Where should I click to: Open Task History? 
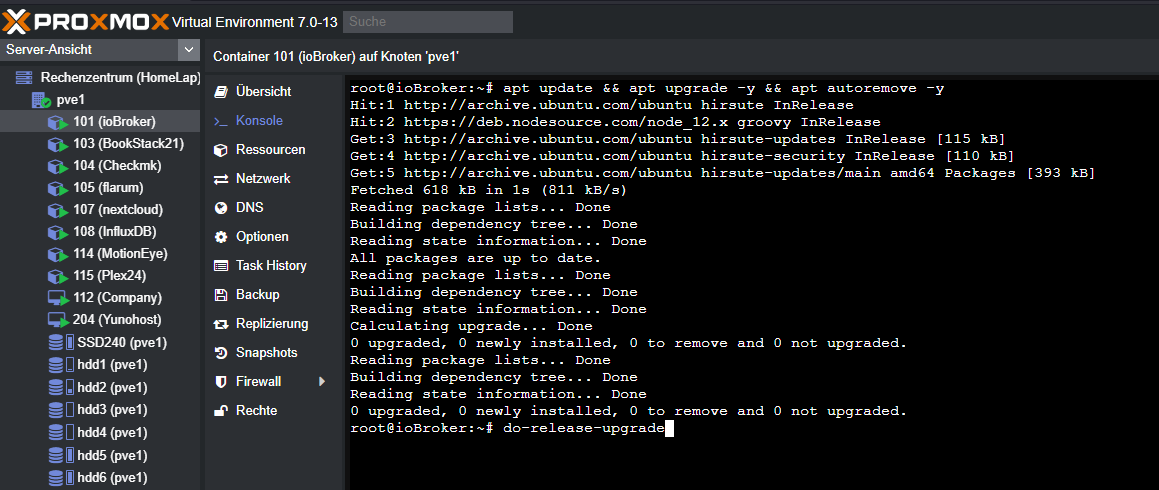(272, 265)
